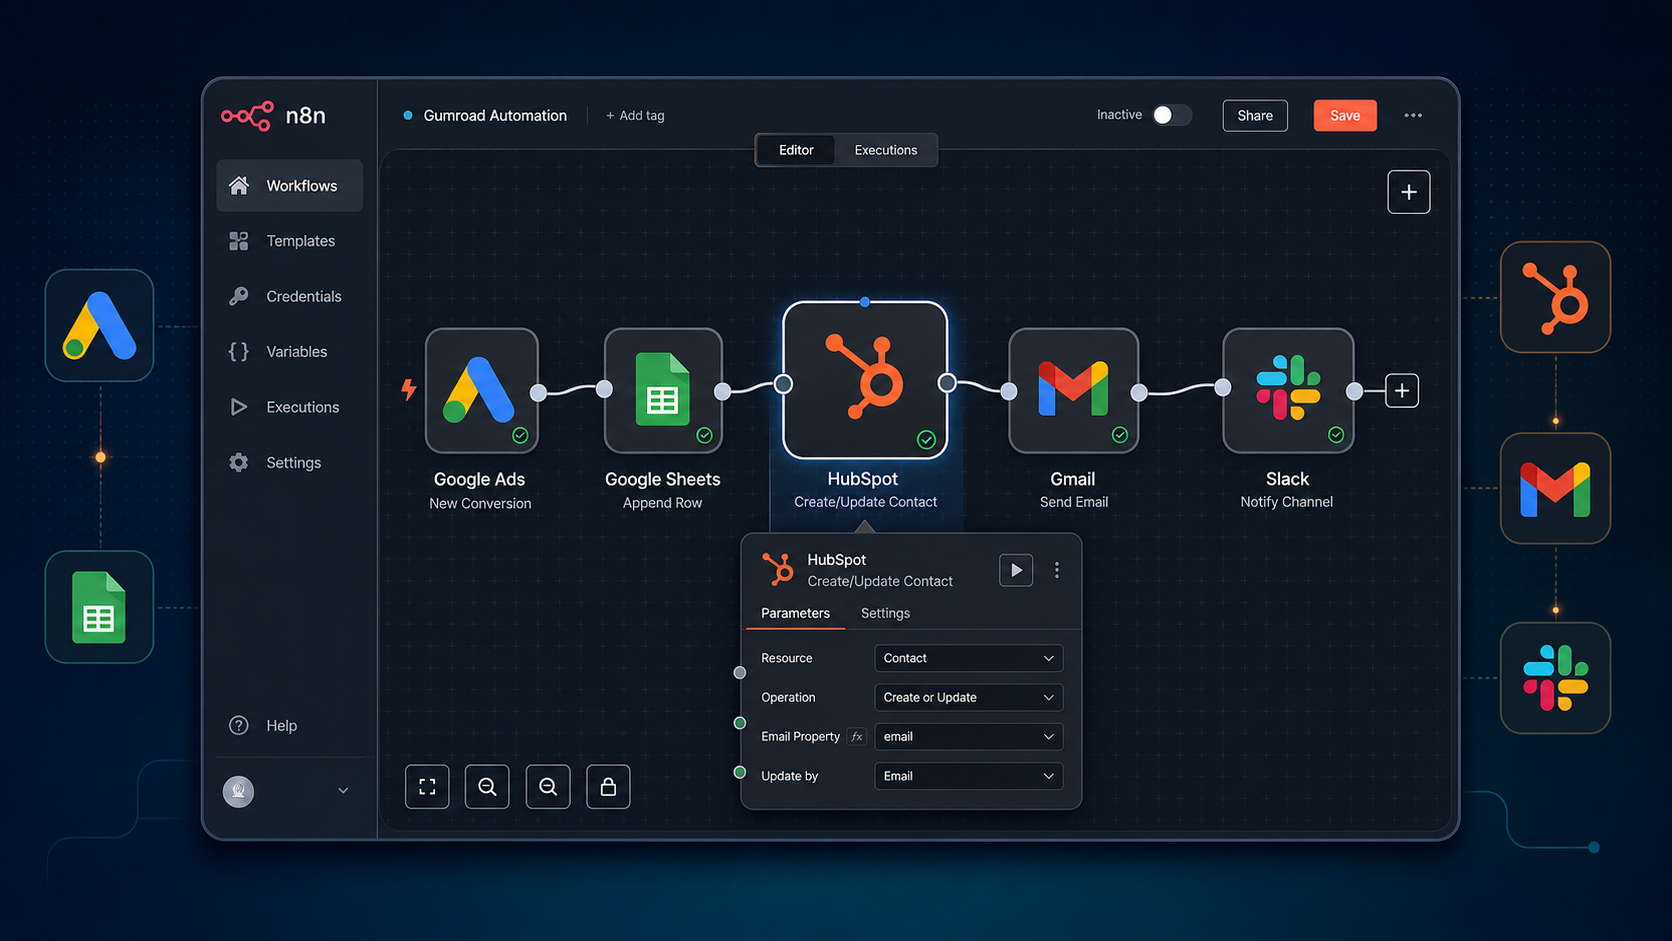Switch to the panel Settings tab

tap(885, 613)
